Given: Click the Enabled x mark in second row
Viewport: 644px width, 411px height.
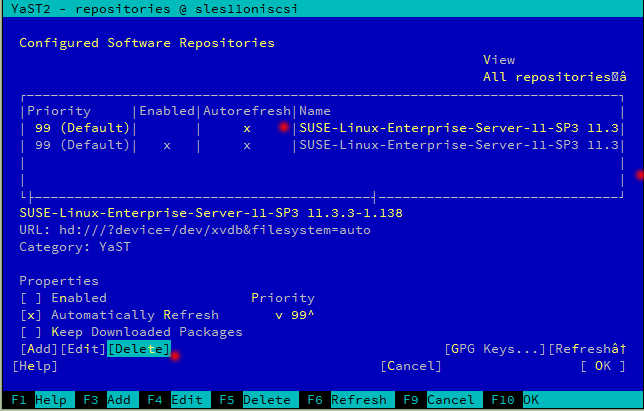Looking at the screenshot, I should coord(167,146).
